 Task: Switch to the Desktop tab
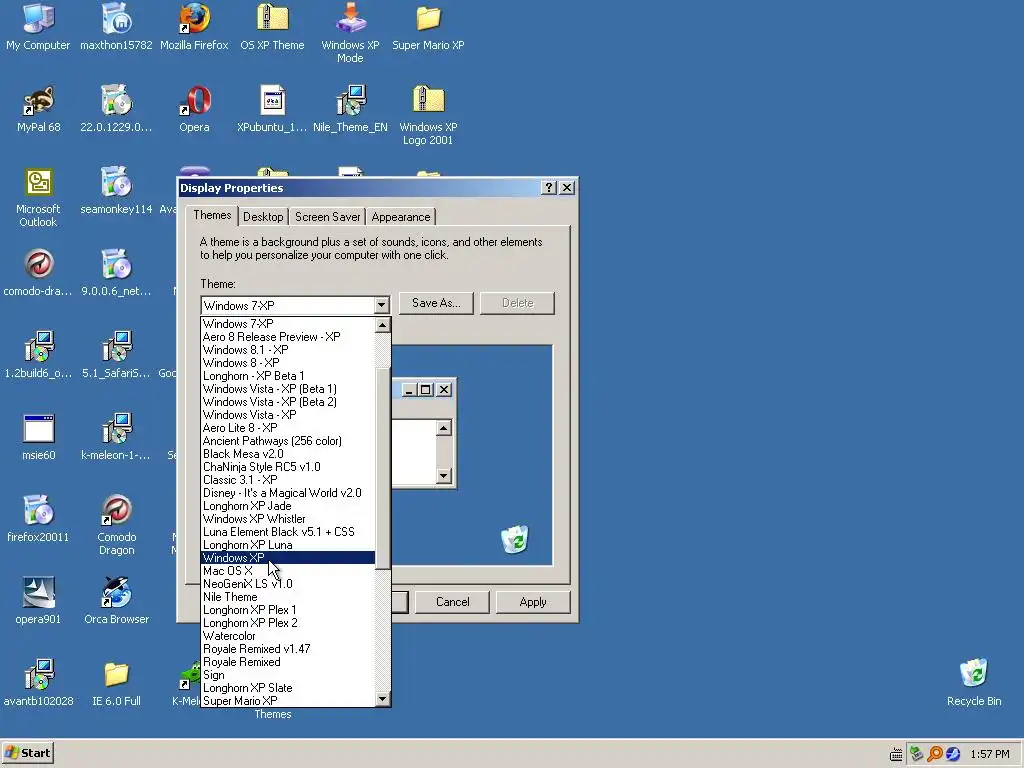(x=263, y=217)
